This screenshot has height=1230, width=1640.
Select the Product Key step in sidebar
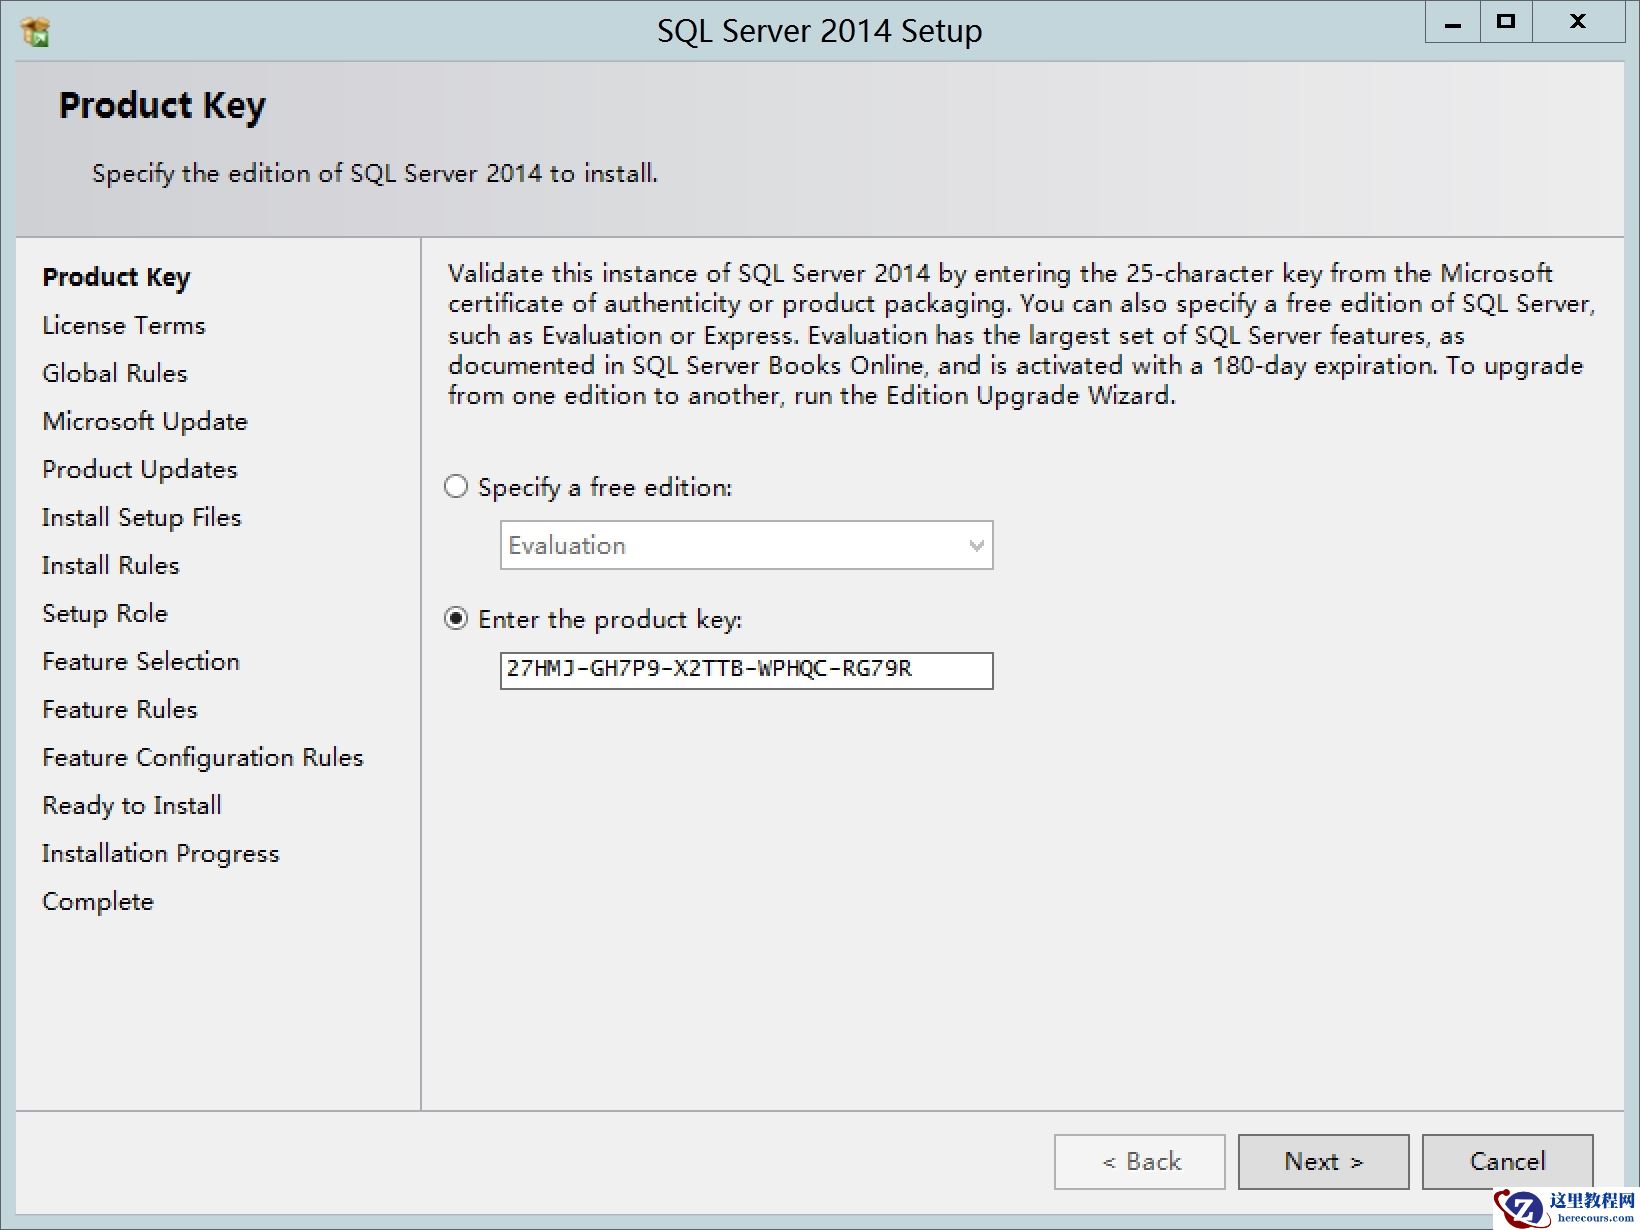coord(116,277)
